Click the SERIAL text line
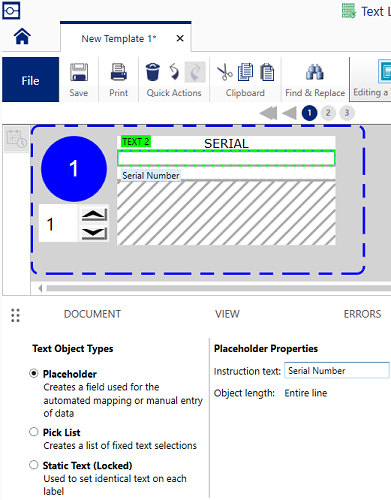 point(226,143)
